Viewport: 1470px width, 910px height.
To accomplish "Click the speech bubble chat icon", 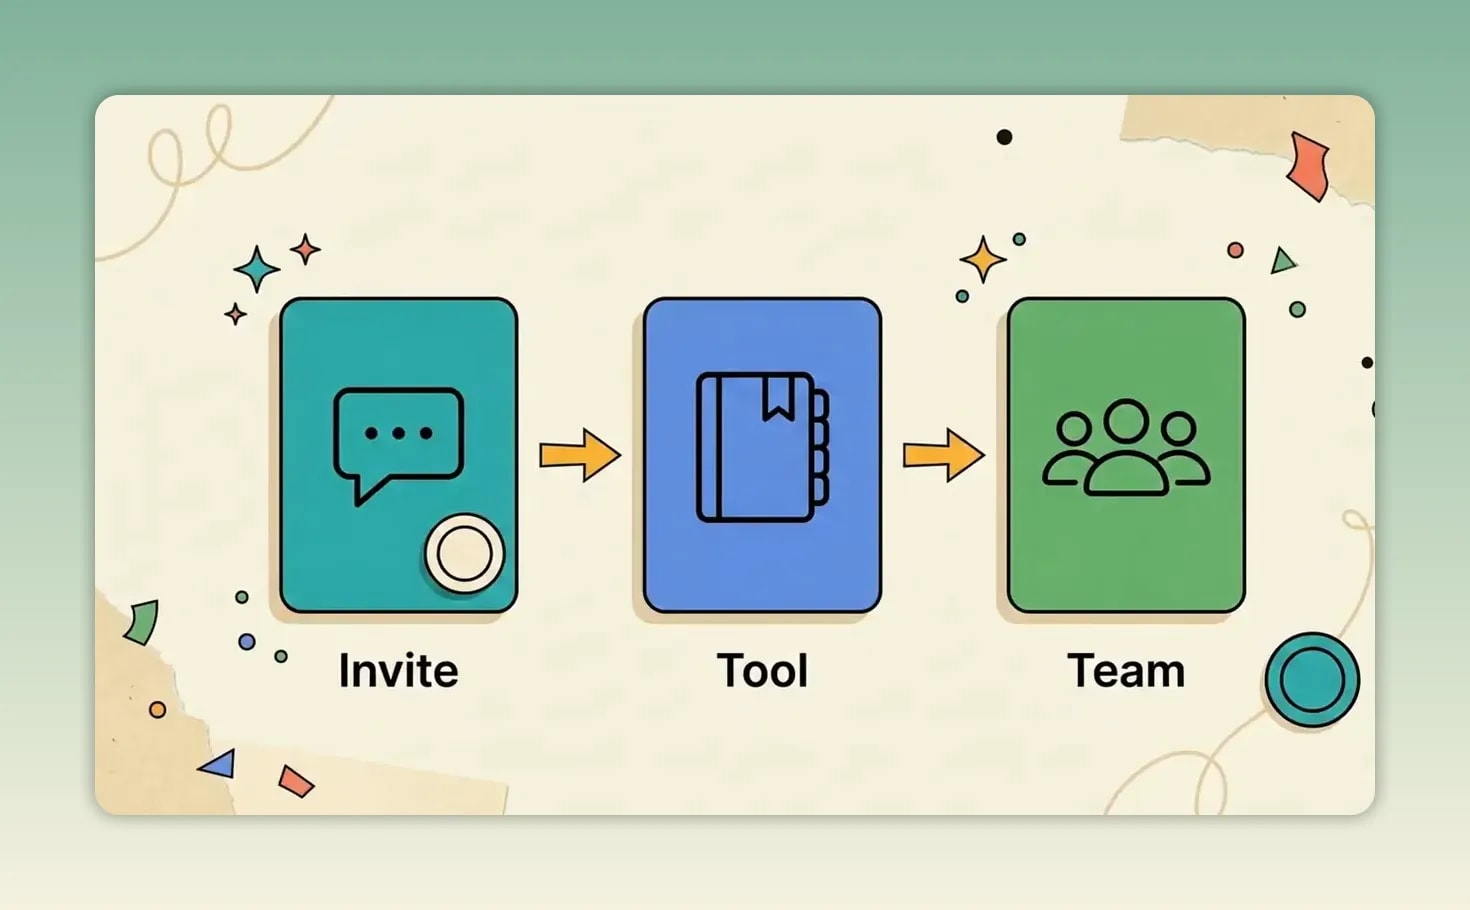I will tap(398, 446).
